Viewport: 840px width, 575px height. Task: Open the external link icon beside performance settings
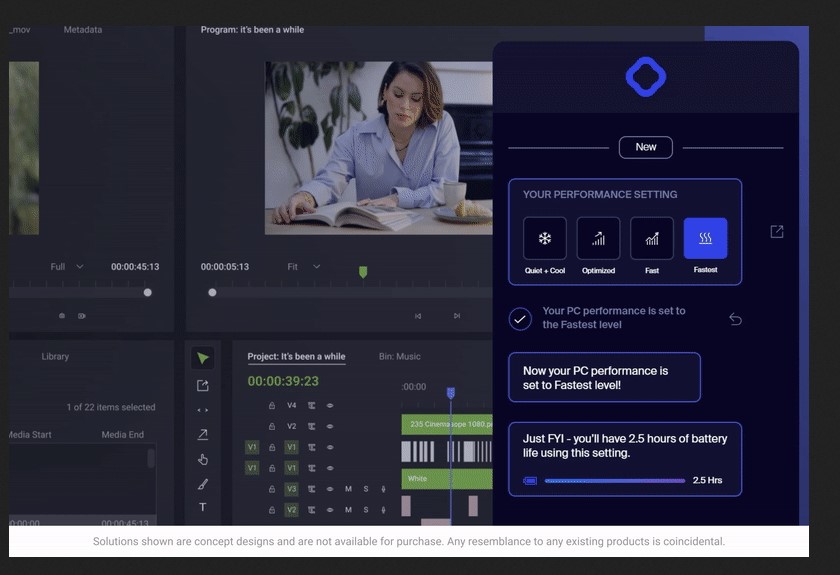pyautogui.click(x=777, y=232)
